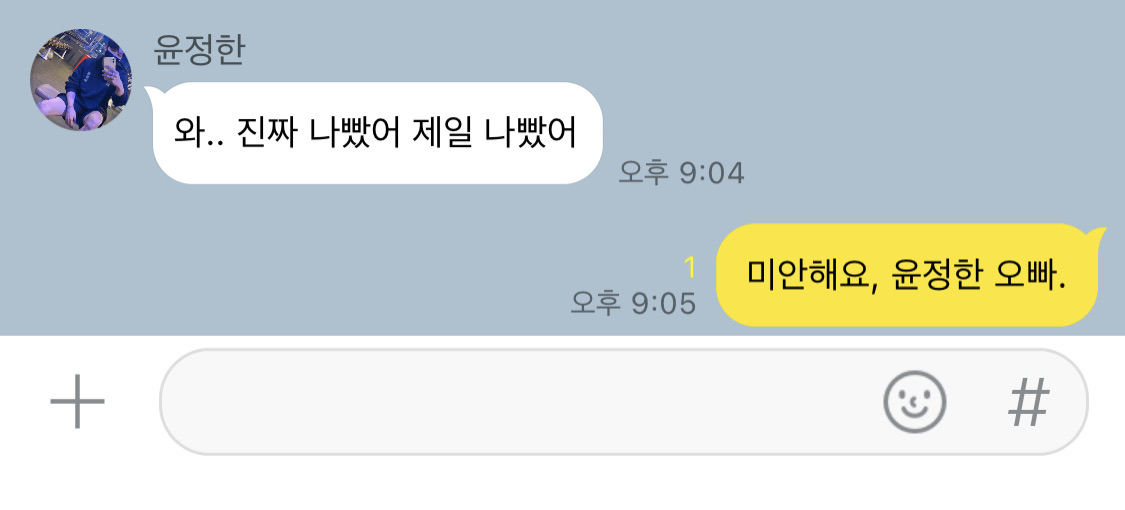Open profile from the circular avatar

click(x=81, y=80)
